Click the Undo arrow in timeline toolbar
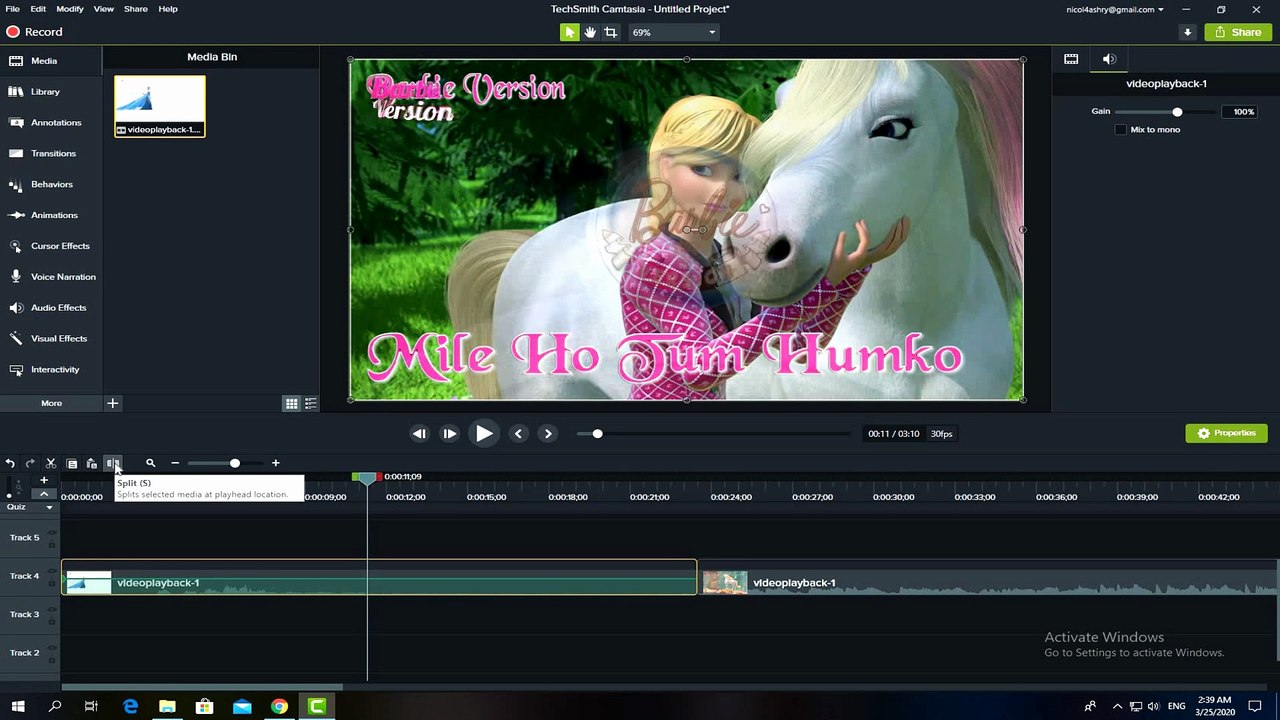Screen dimensions: 1280x720 10,463
